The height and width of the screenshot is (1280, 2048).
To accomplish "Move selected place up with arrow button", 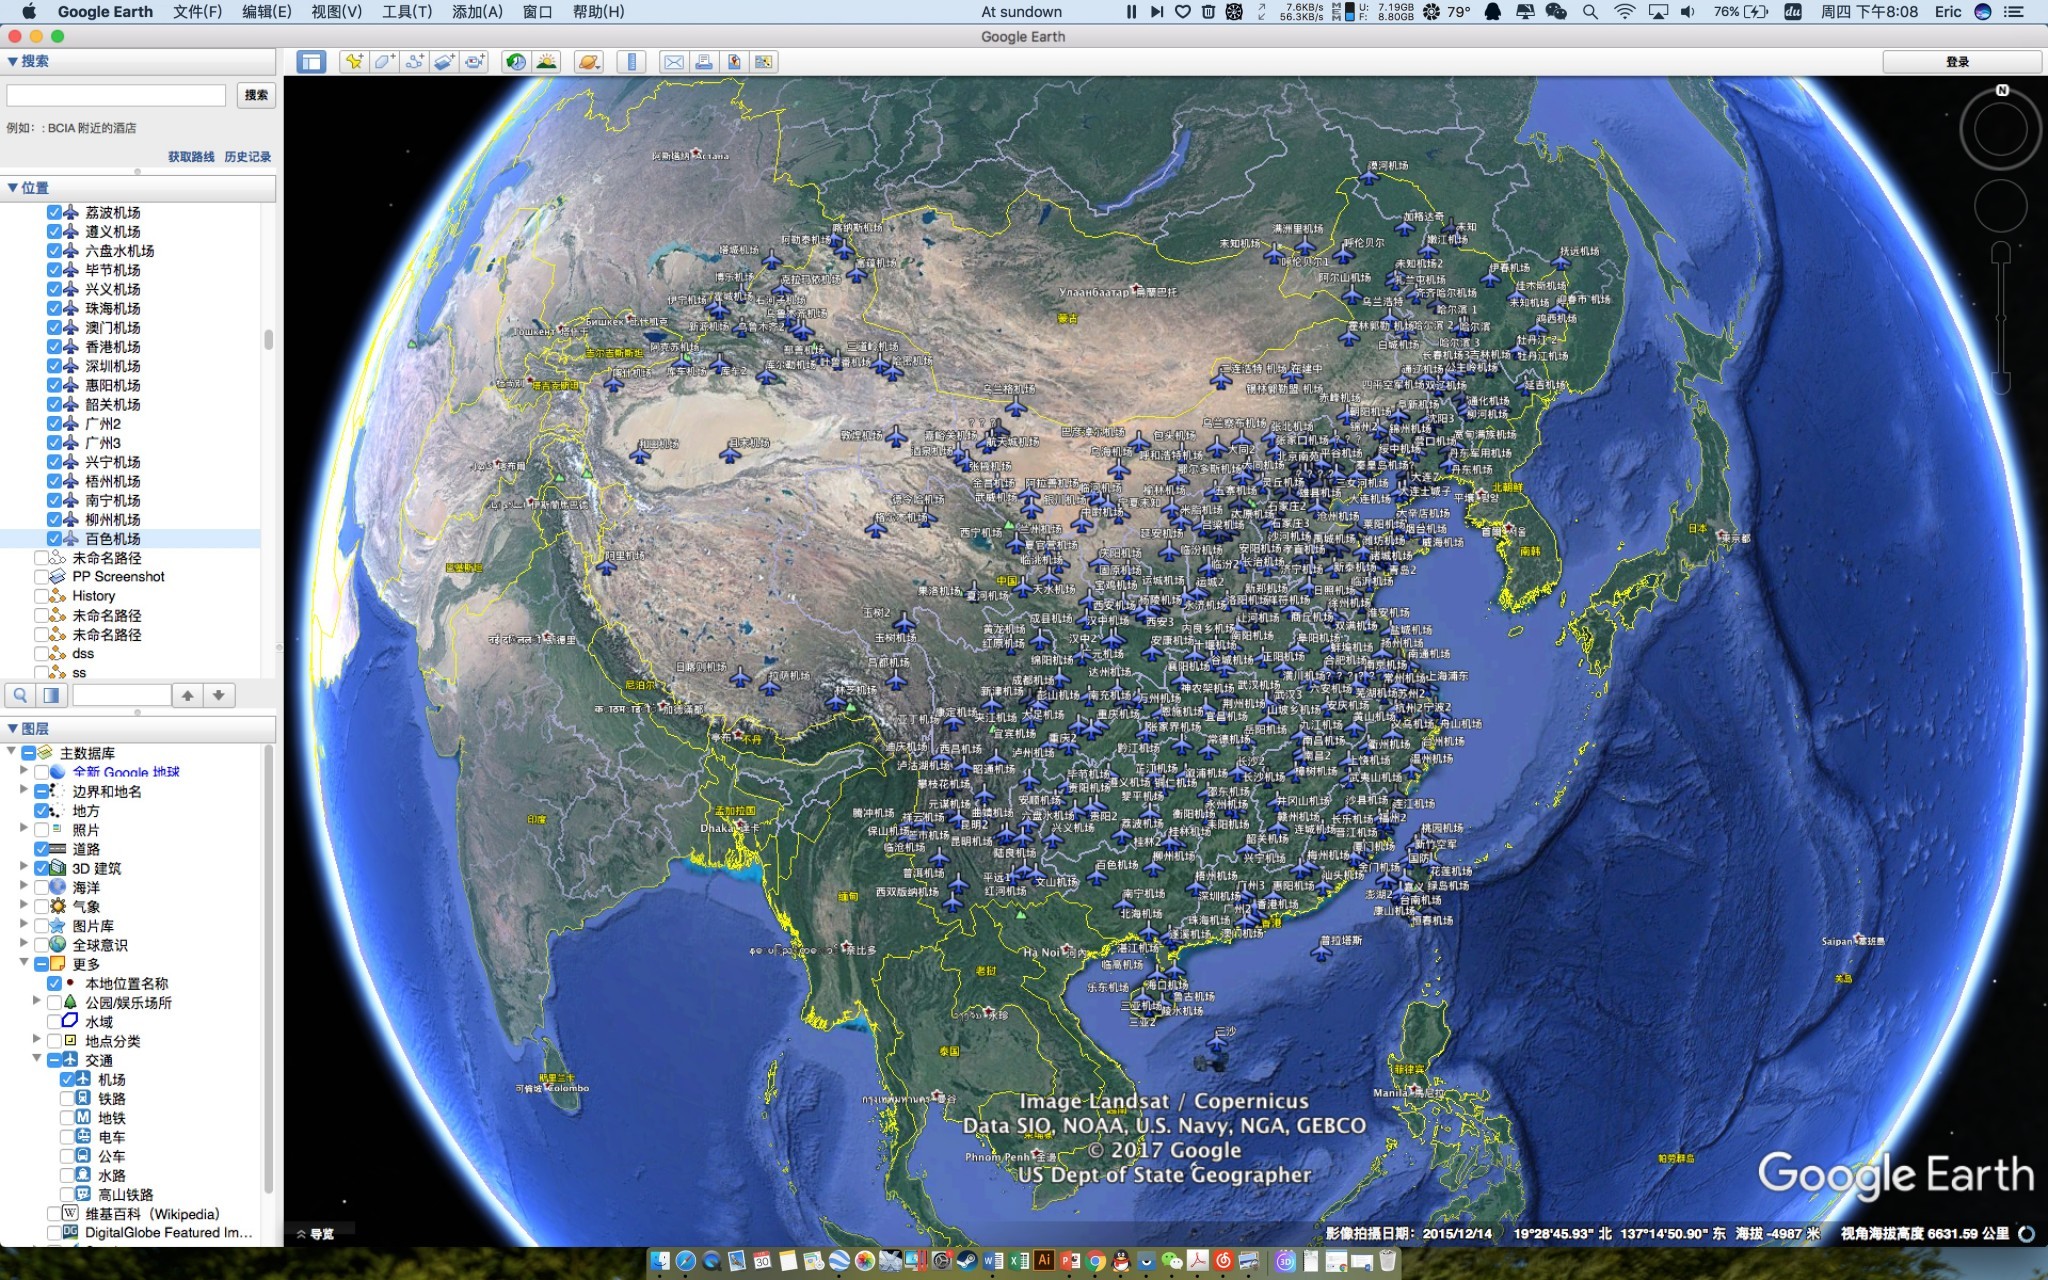I will click(x=187, y=695).
